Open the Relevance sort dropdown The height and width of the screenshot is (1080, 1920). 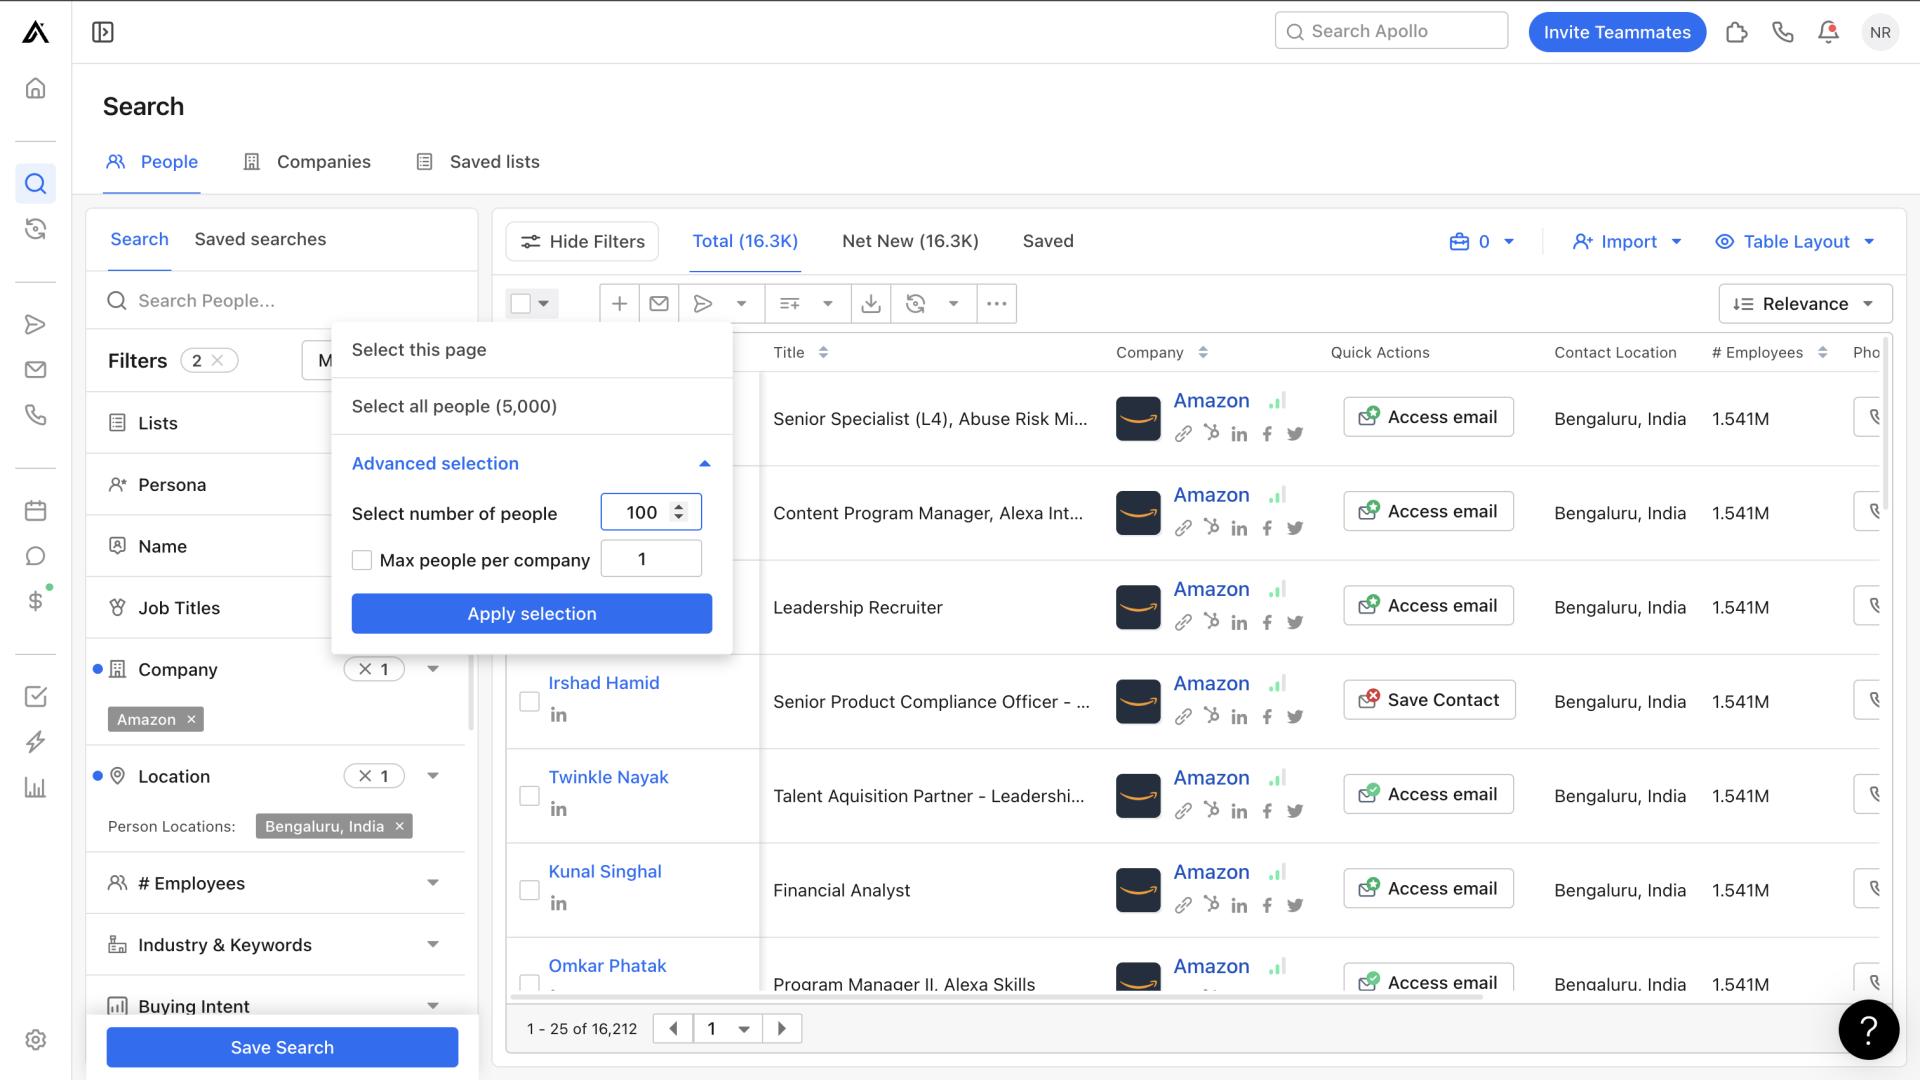click(1805, 304)
